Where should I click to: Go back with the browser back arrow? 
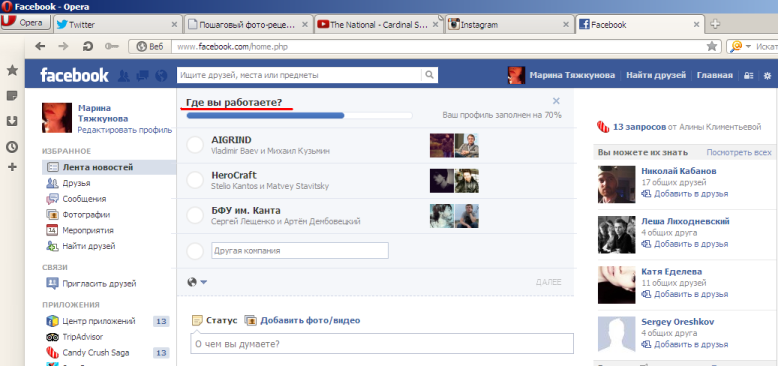pos(40,47)
